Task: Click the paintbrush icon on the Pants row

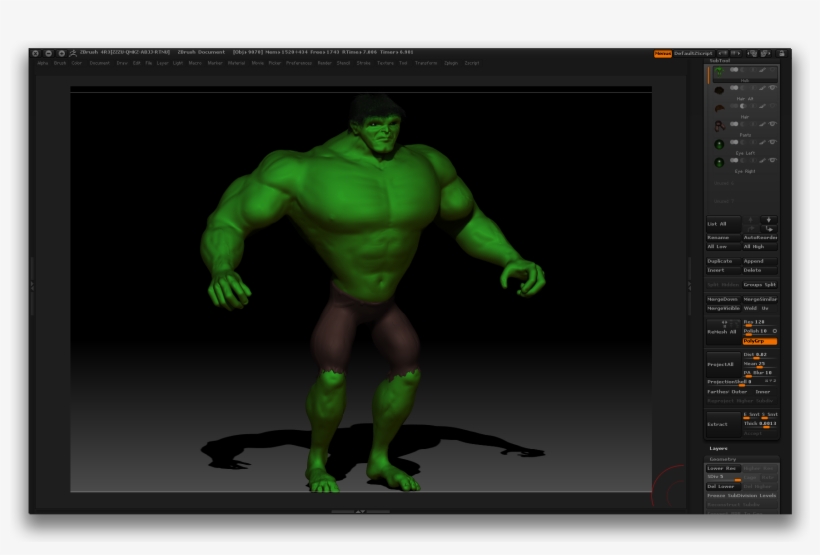Action: coord(763,124)
